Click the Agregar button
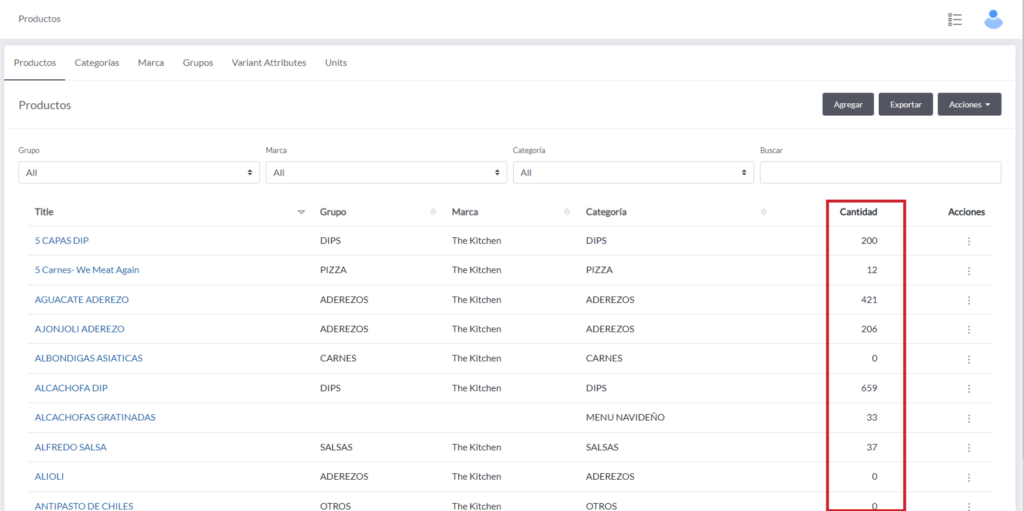The width and height of the screenshot is (1024, 511). 848,105
